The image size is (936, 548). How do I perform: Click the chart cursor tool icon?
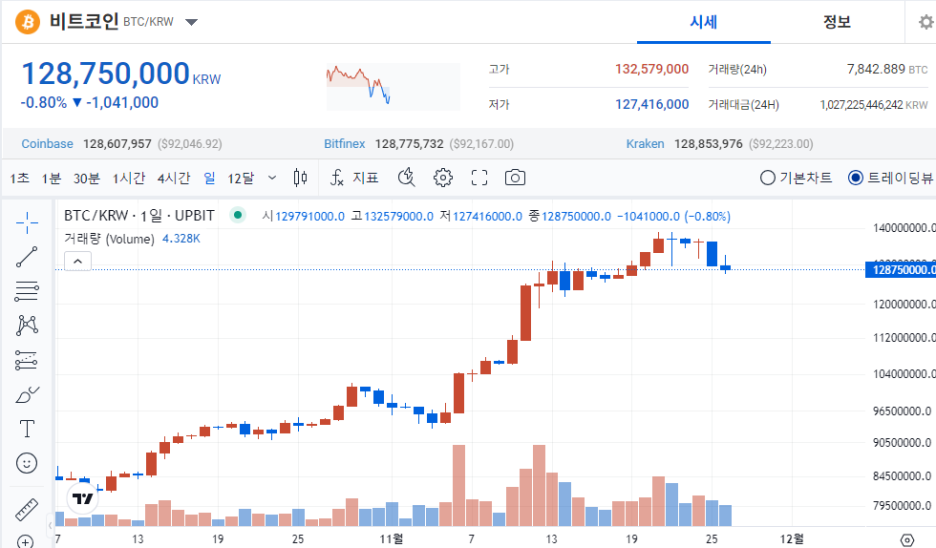[407, 177]
